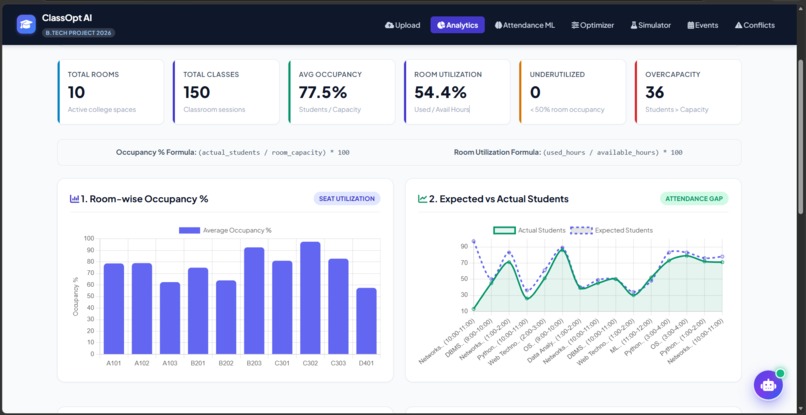Toggle the Actual Students legend item
806x415 pixels.
pos(529,230)
